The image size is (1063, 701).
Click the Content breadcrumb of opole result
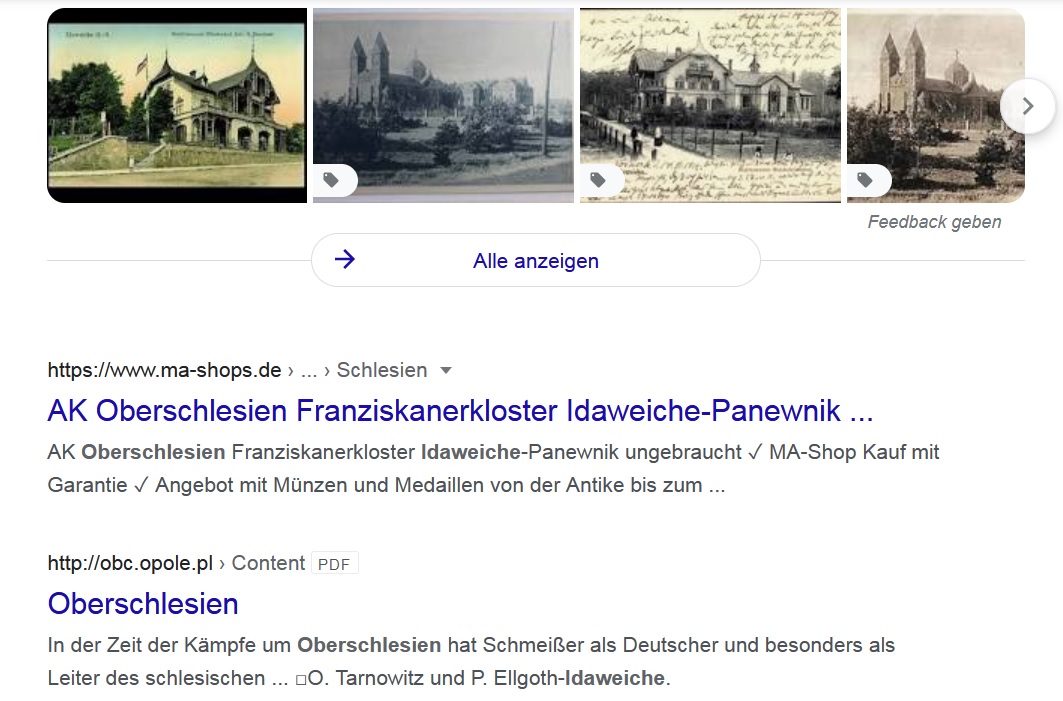point(268,563)
